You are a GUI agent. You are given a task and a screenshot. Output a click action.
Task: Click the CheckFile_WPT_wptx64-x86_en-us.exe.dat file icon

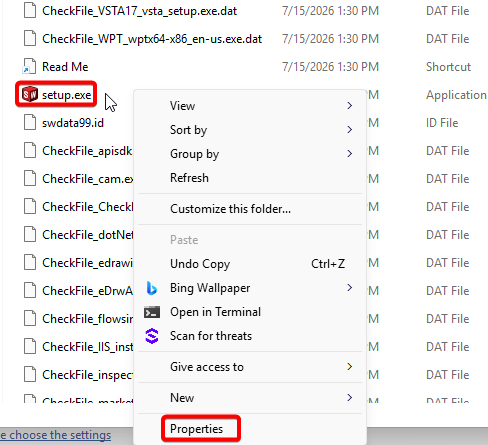[30, 38]
